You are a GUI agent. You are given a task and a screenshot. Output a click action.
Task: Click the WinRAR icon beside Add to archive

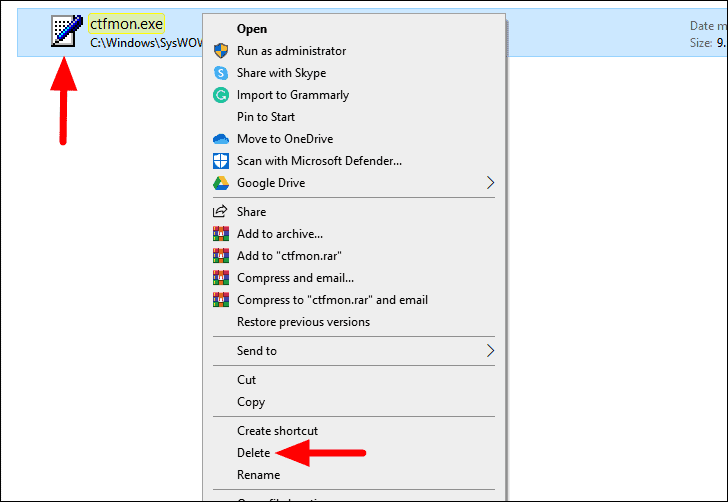point(221,234)
